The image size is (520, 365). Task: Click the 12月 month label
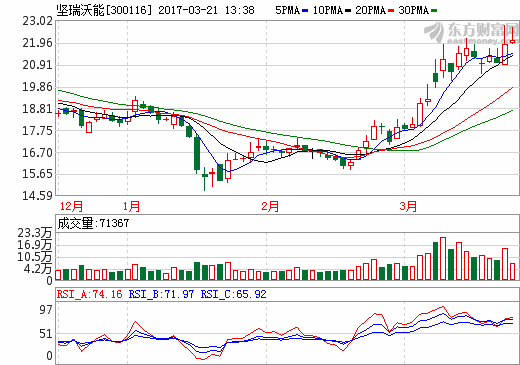pyautogui.click(x=71, y=206)
